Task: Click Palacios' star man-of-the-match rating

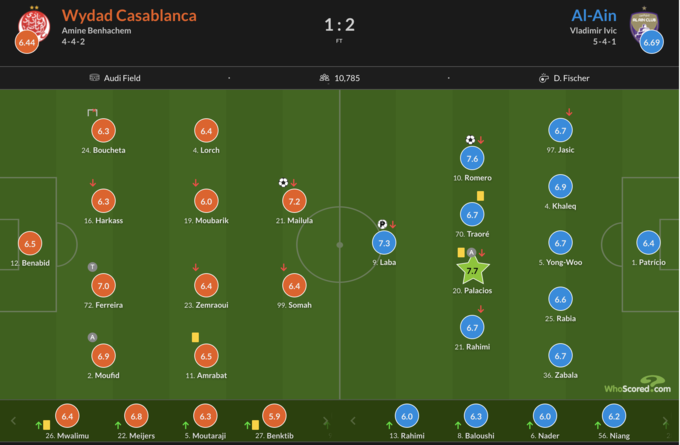Action: 472,270
